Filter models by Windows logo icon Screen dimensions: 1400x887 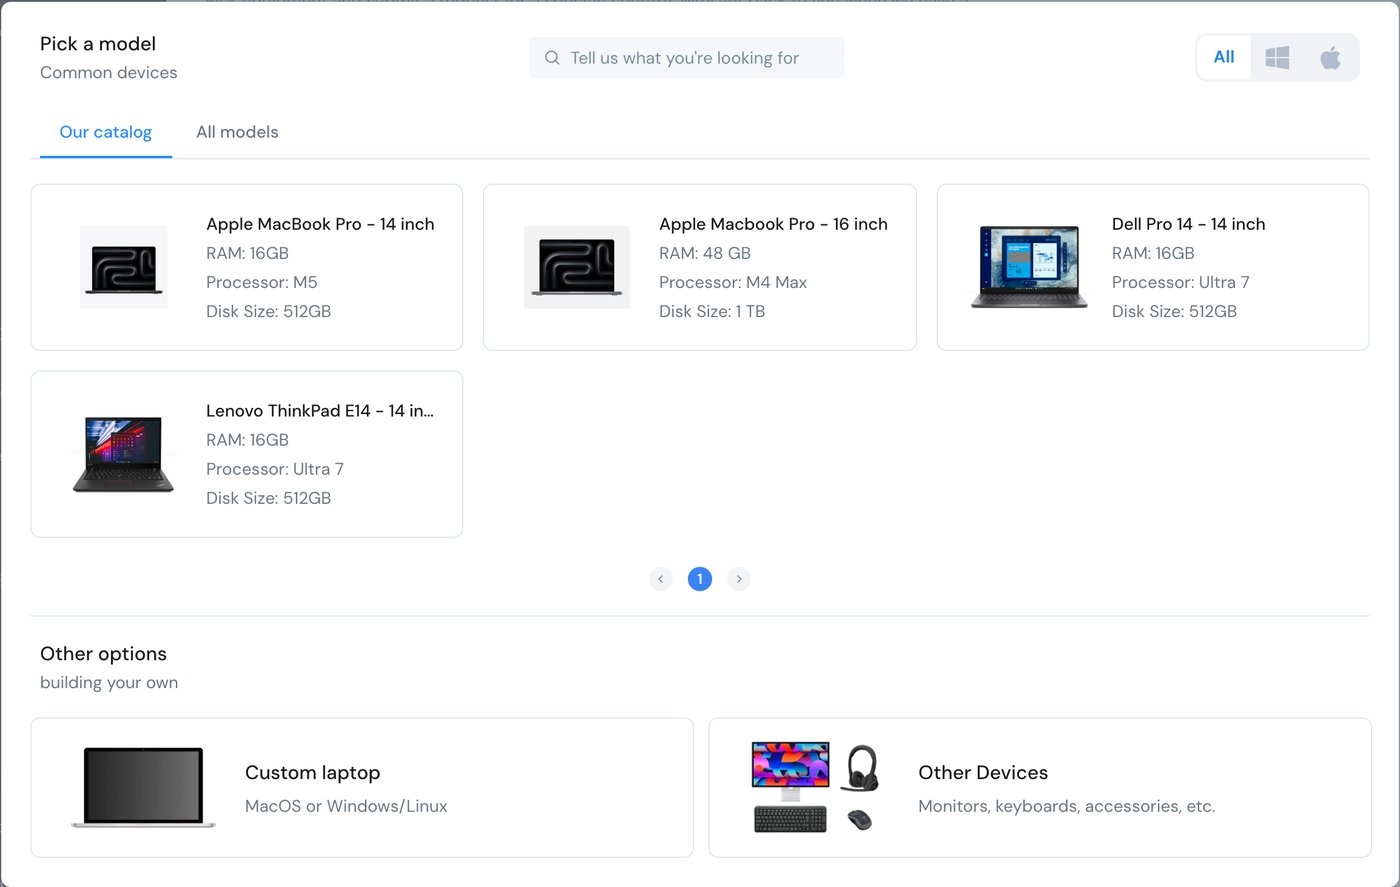(1277, 57)
